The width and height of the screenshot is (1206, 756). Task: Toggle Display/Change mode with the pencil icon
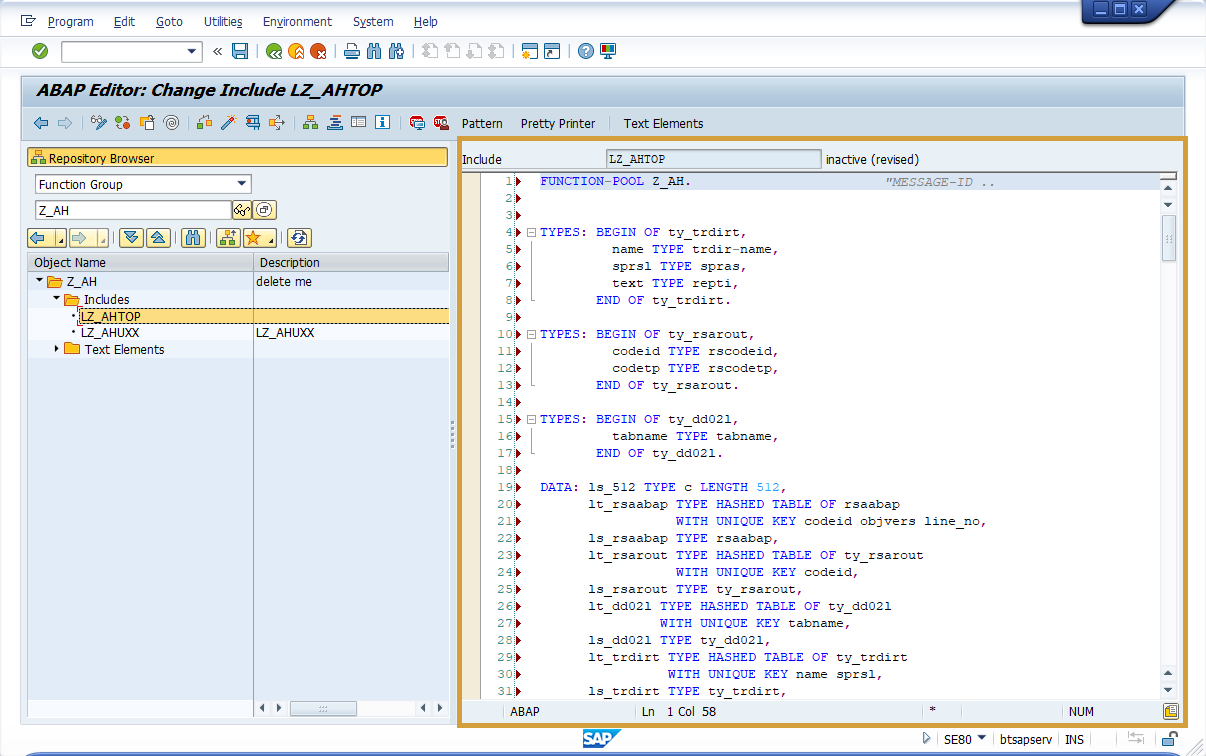pos(98,122)
